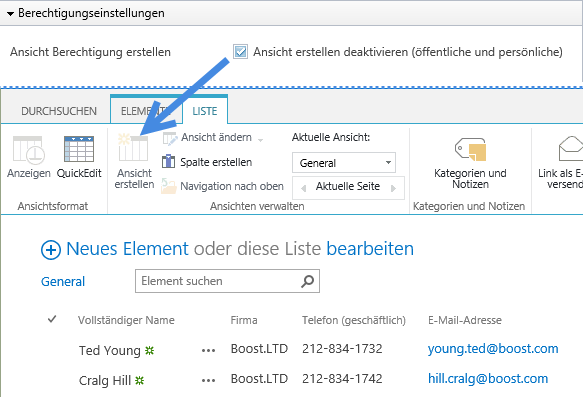Switch to QuickEdit grid view icon
The width and height of the screenshot is (583, 397).
click(79, 149)
